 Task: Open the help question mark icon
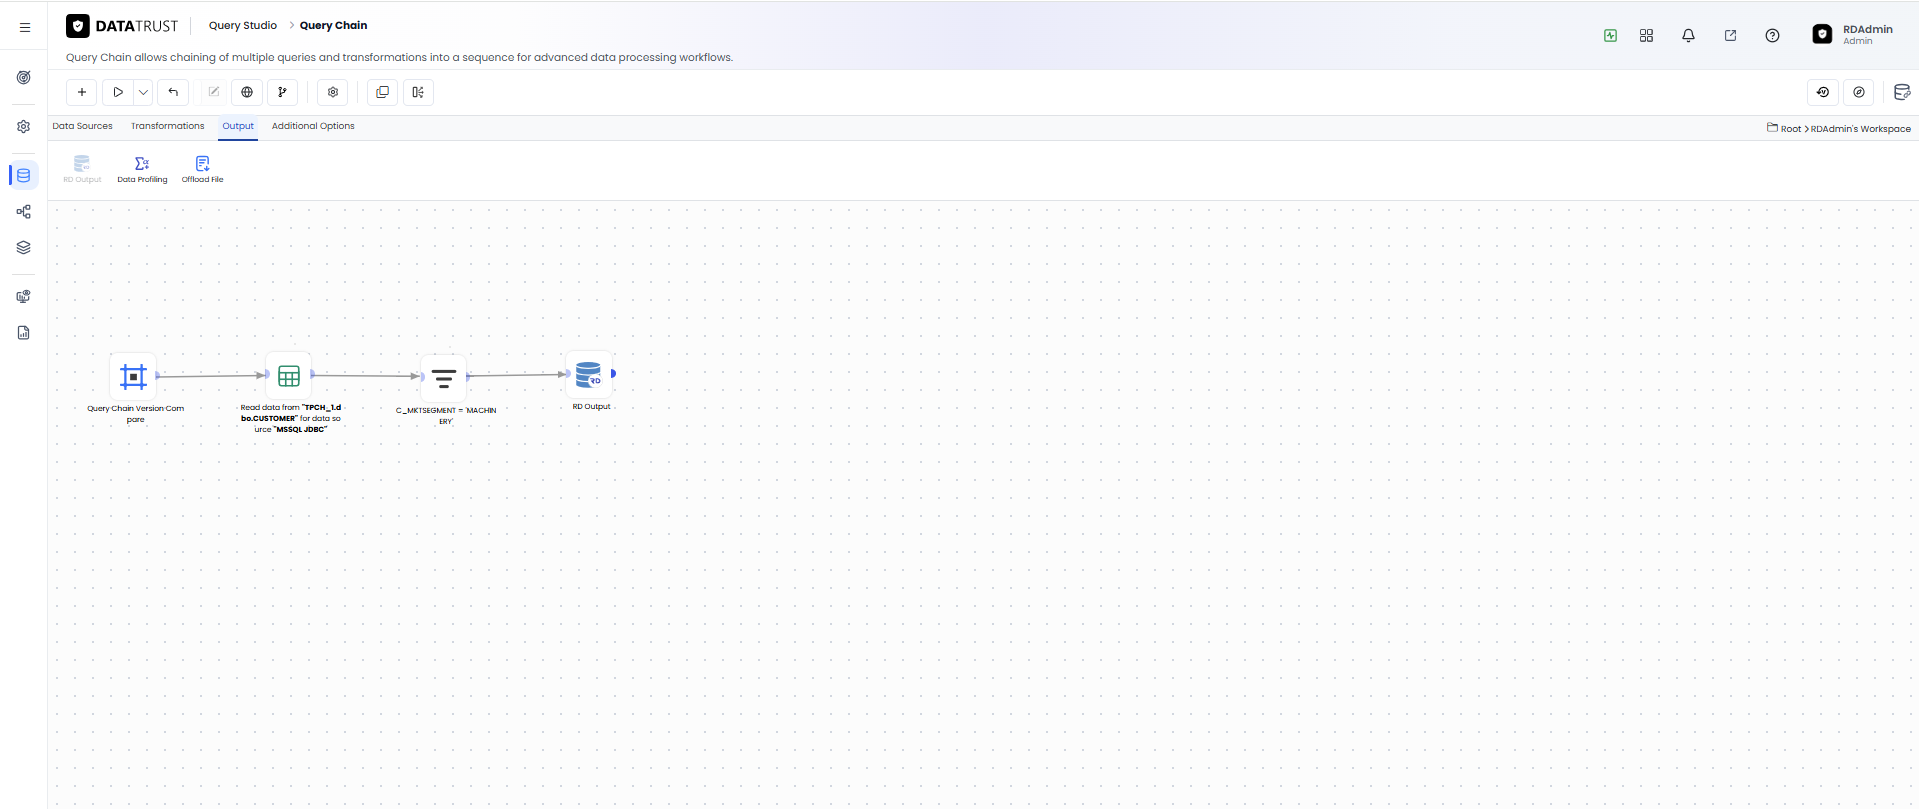click(x=1772, y=36)
